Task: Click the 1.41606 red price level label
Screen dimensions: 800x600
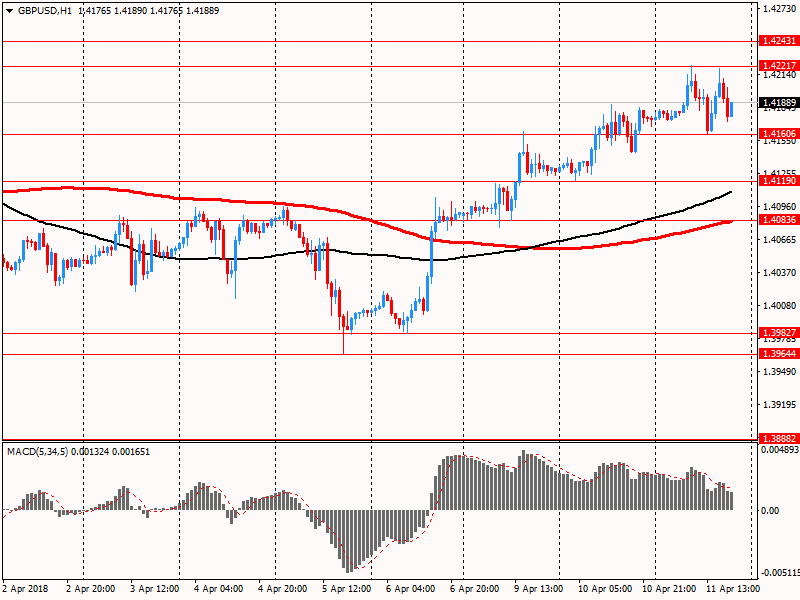Action: point(779,134)
